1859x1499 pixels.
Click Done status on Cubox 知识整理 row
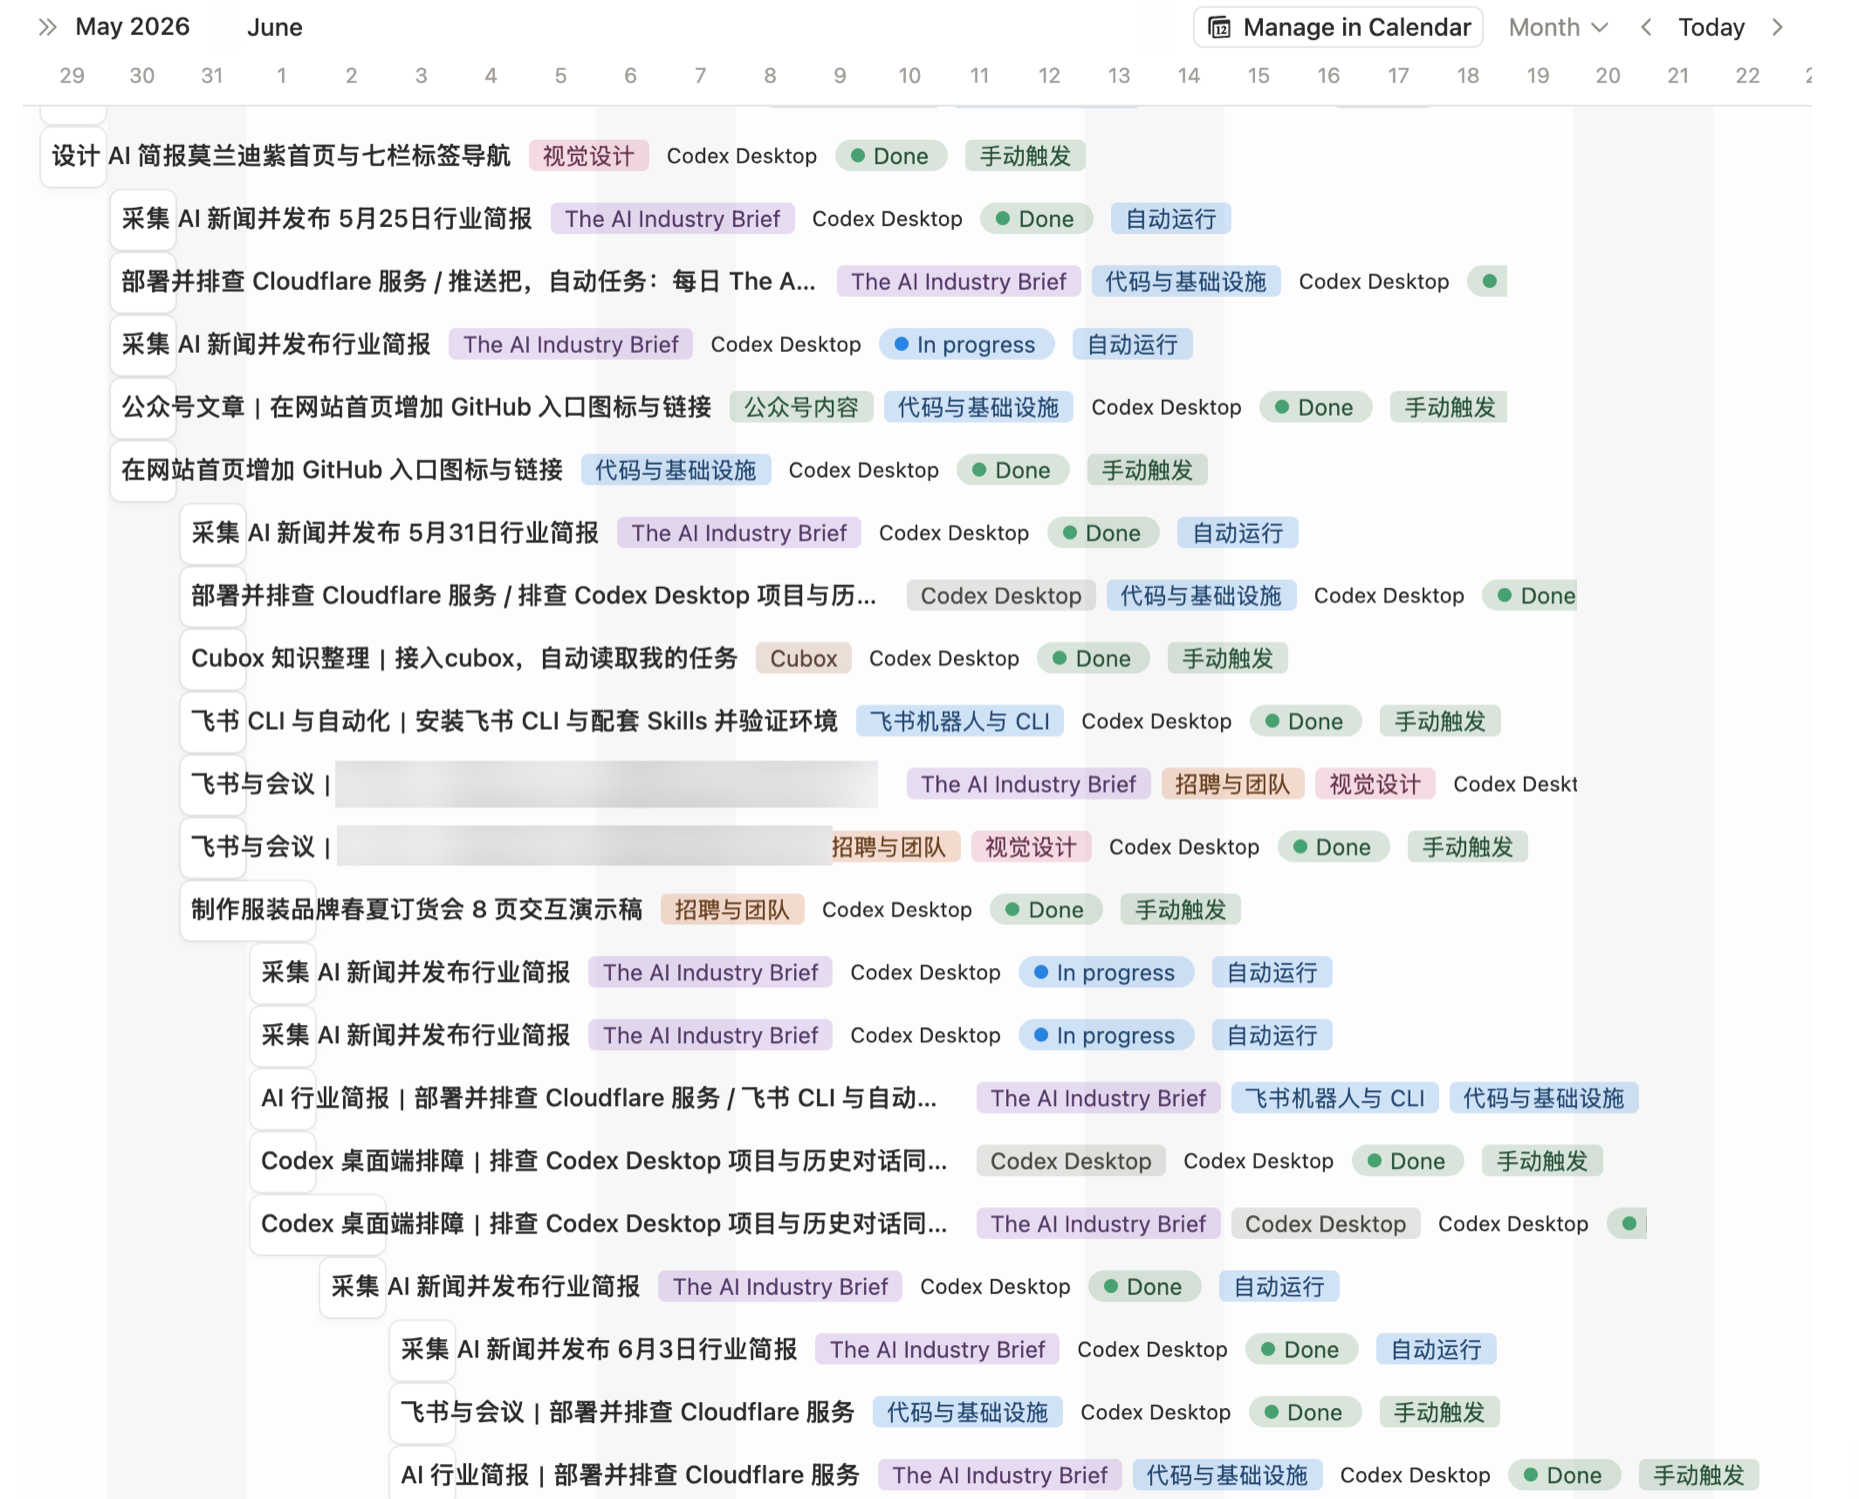pyautogui.click(x=1093, y=659)
